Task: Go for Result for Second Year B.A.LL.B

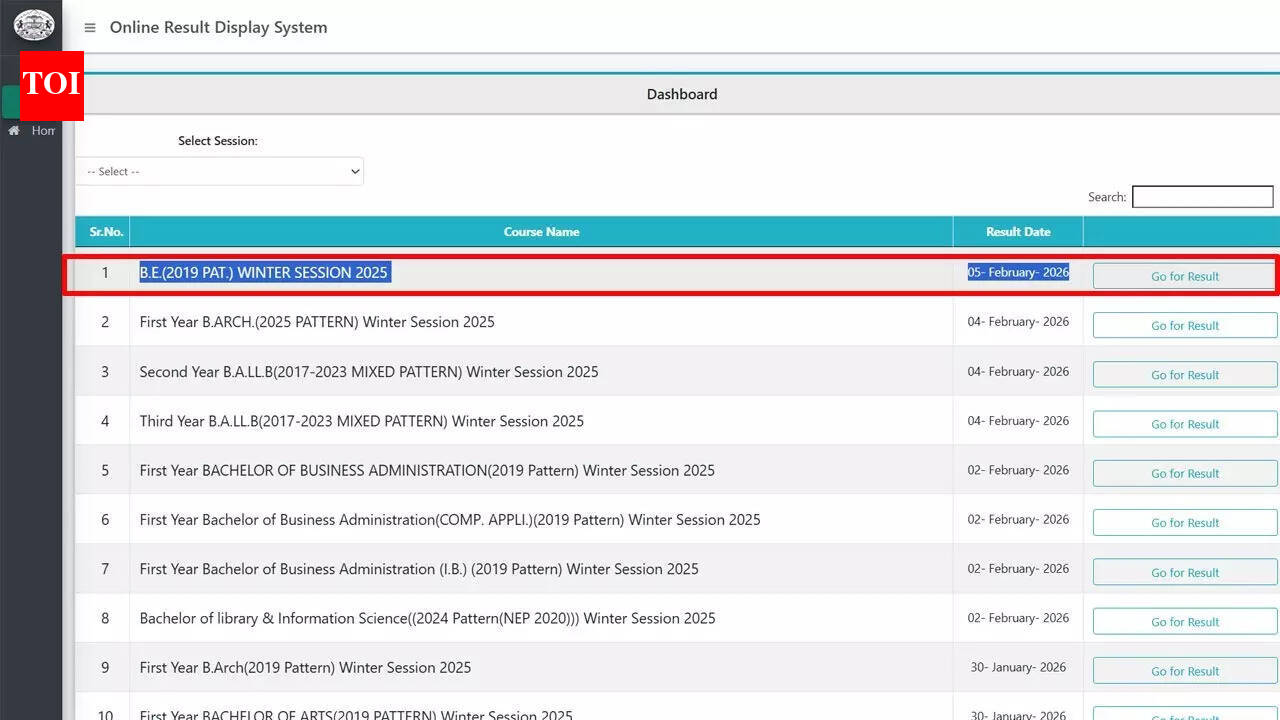Action: click(x=1183, y=374)
